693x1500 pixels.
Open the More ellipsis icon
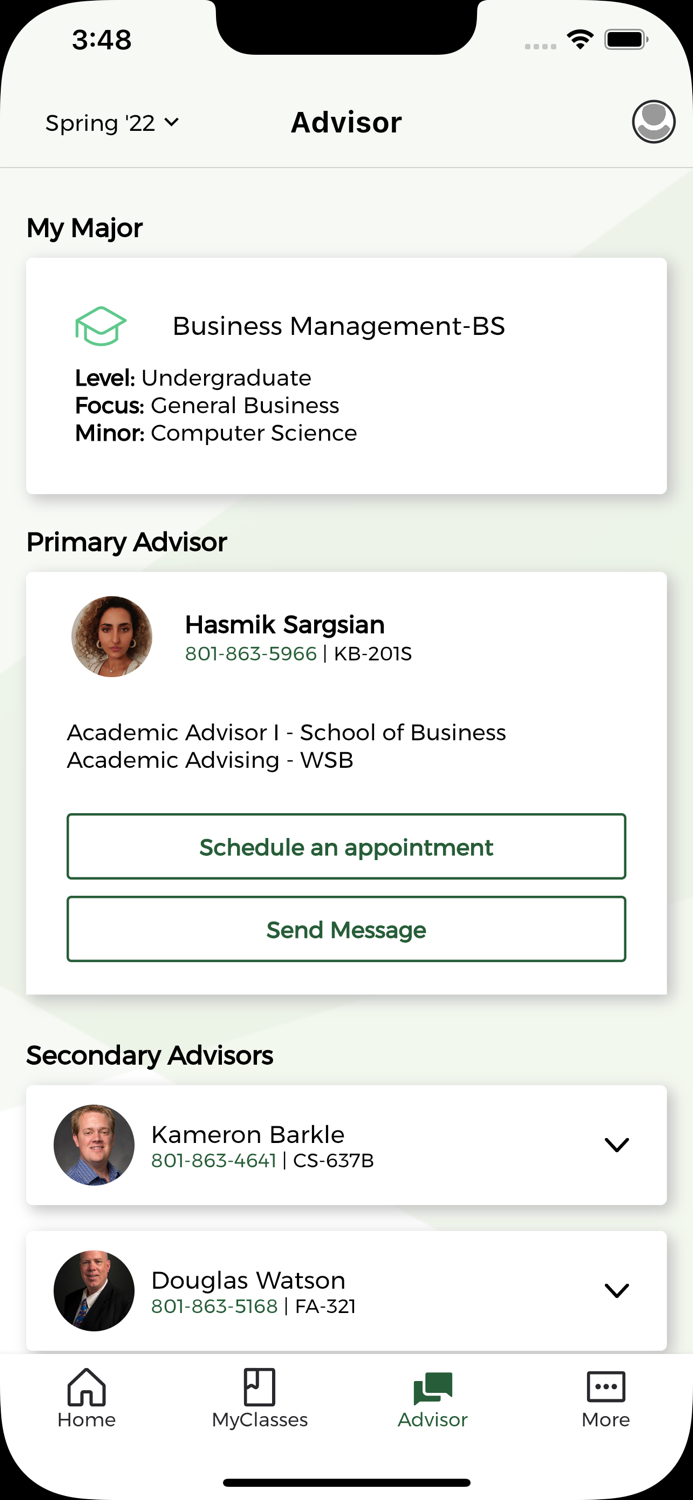click(605, 1388)
